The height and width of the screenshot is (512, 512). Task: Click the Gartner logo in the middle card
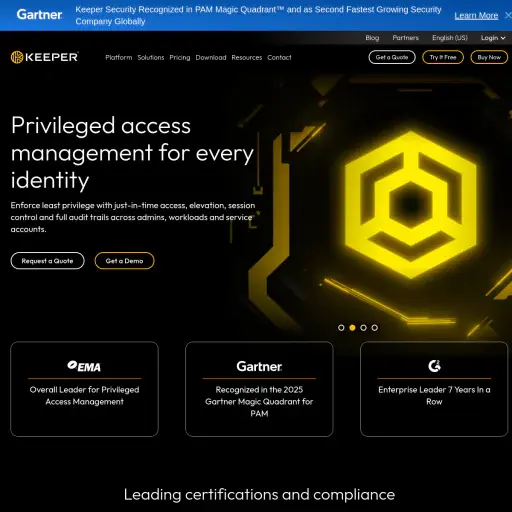coord(259,366)
